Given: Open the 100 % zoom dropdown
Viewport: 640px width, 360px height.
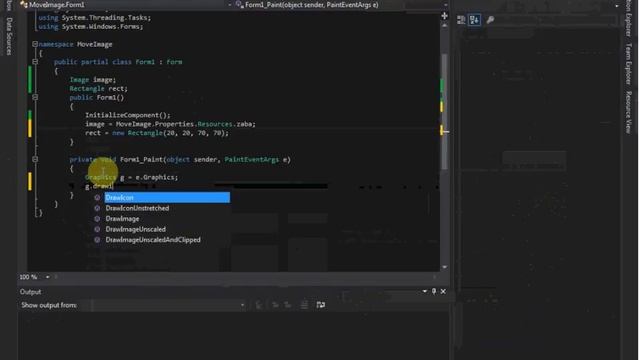Looking at the screenshot, I should [47, 277].
